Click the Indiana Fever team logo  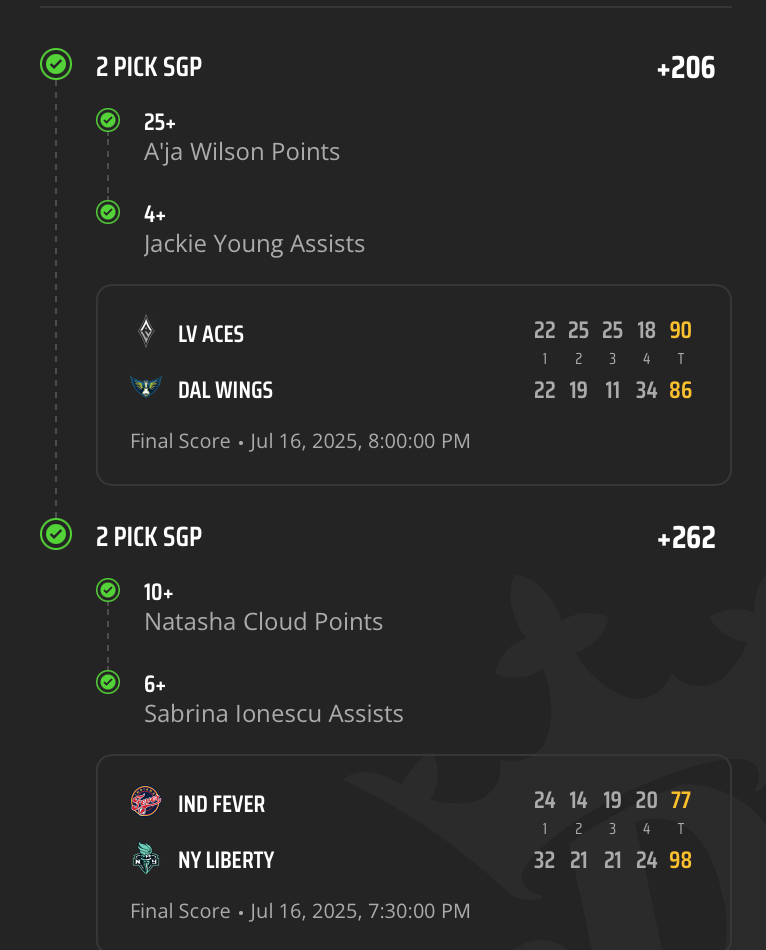pos(146,802)
